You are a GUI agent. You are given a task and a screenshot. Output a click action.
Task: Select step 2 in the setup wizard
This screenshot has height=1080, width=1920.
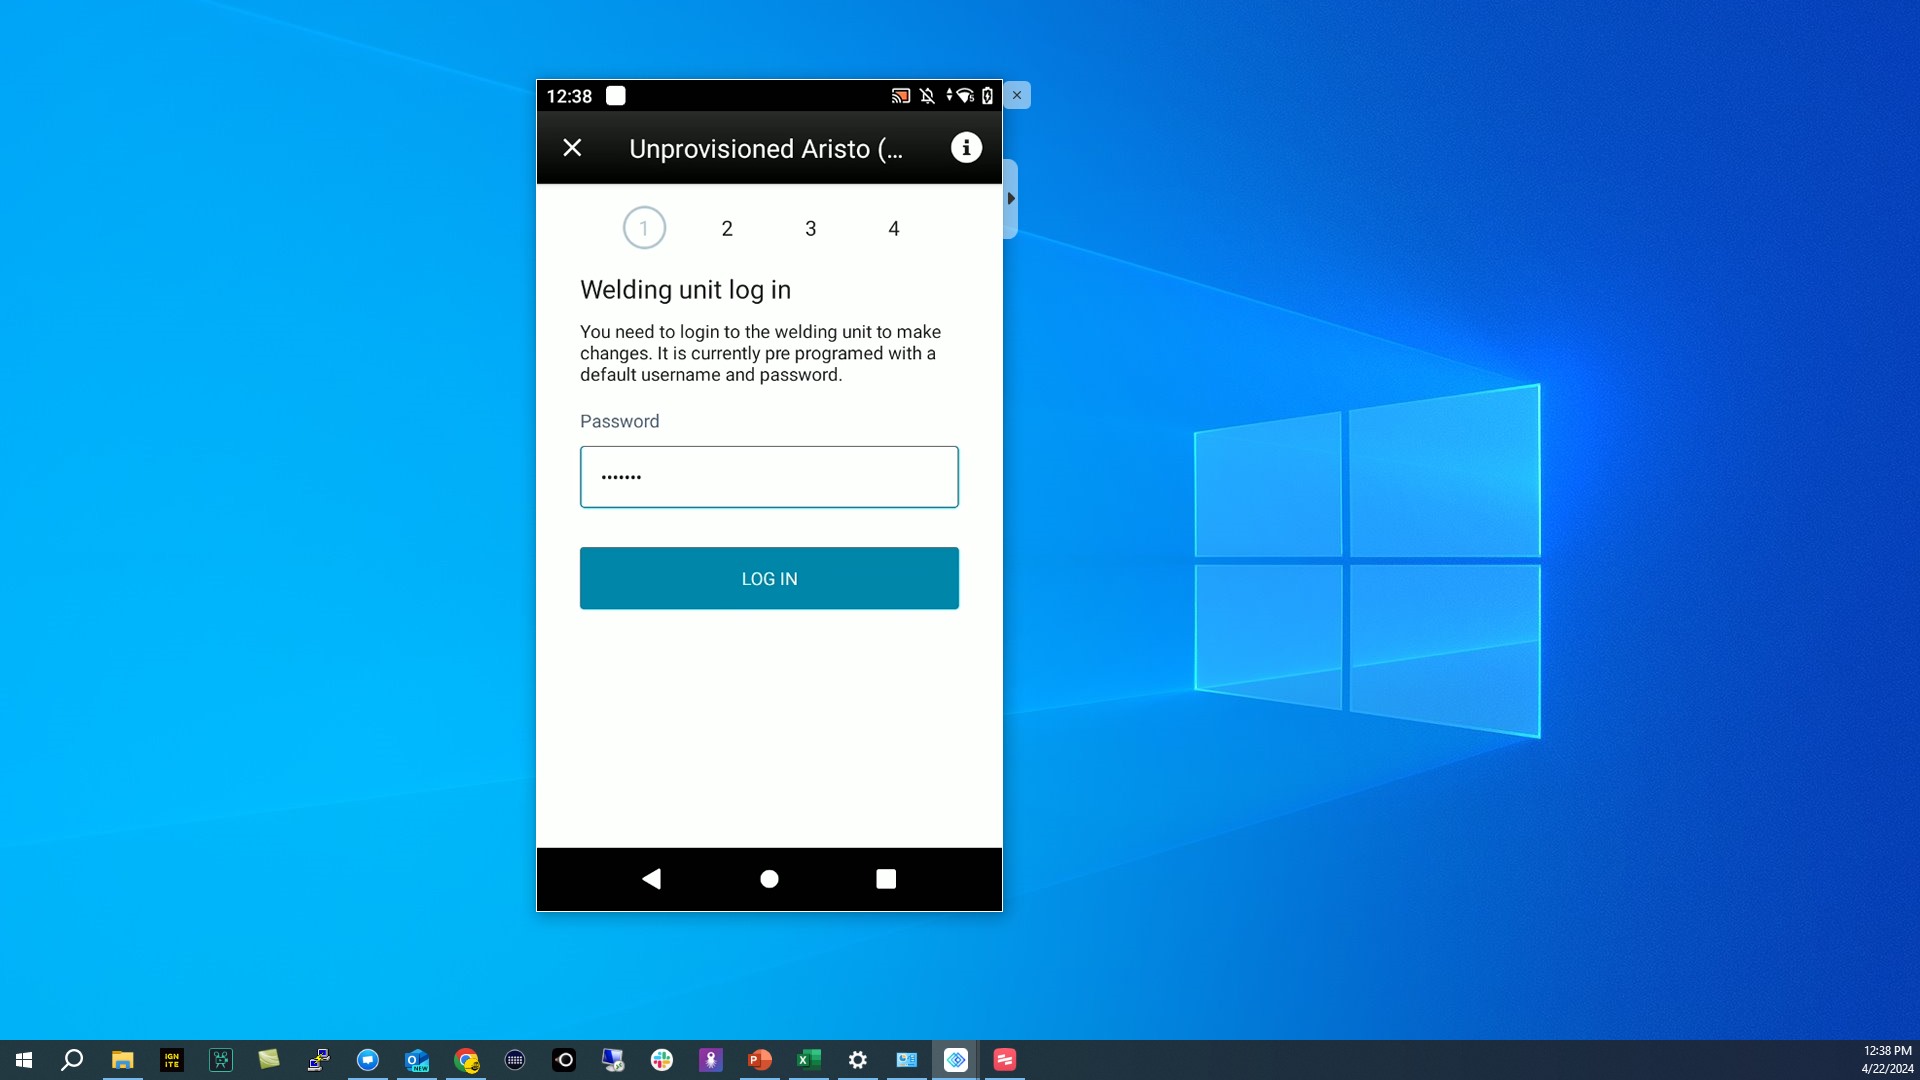(727, 229)
